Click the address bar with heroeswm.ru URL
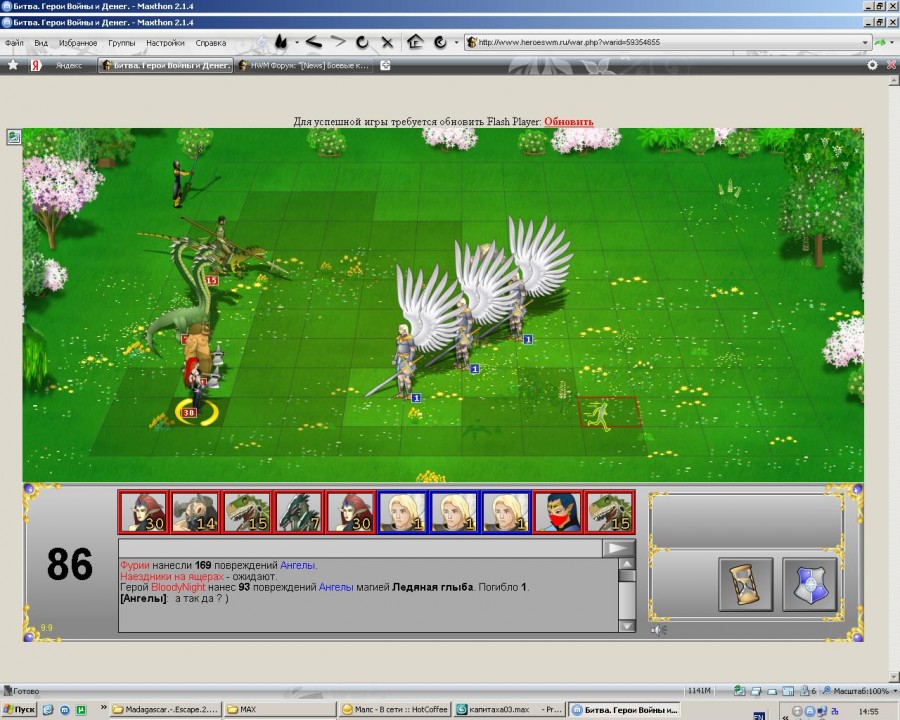900x720 pixels. click(x=667, y=42)
